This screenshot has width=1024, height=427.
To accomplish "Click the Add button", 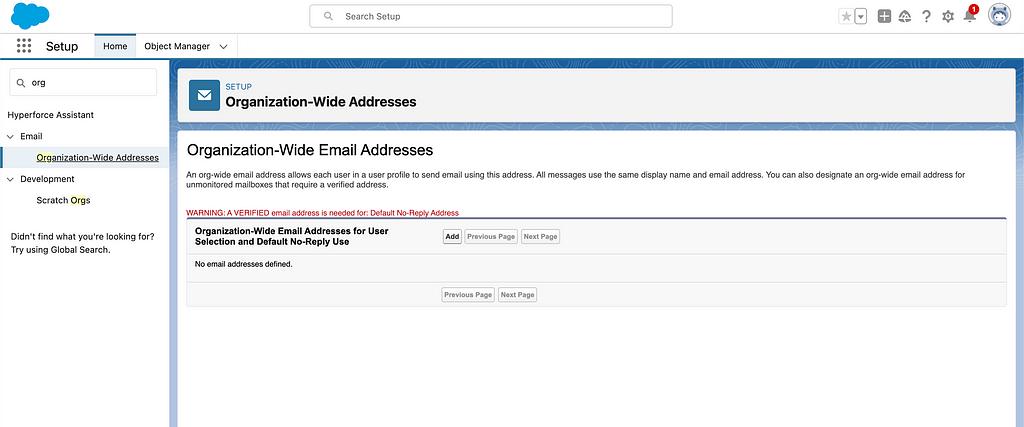I will (452, 237).
